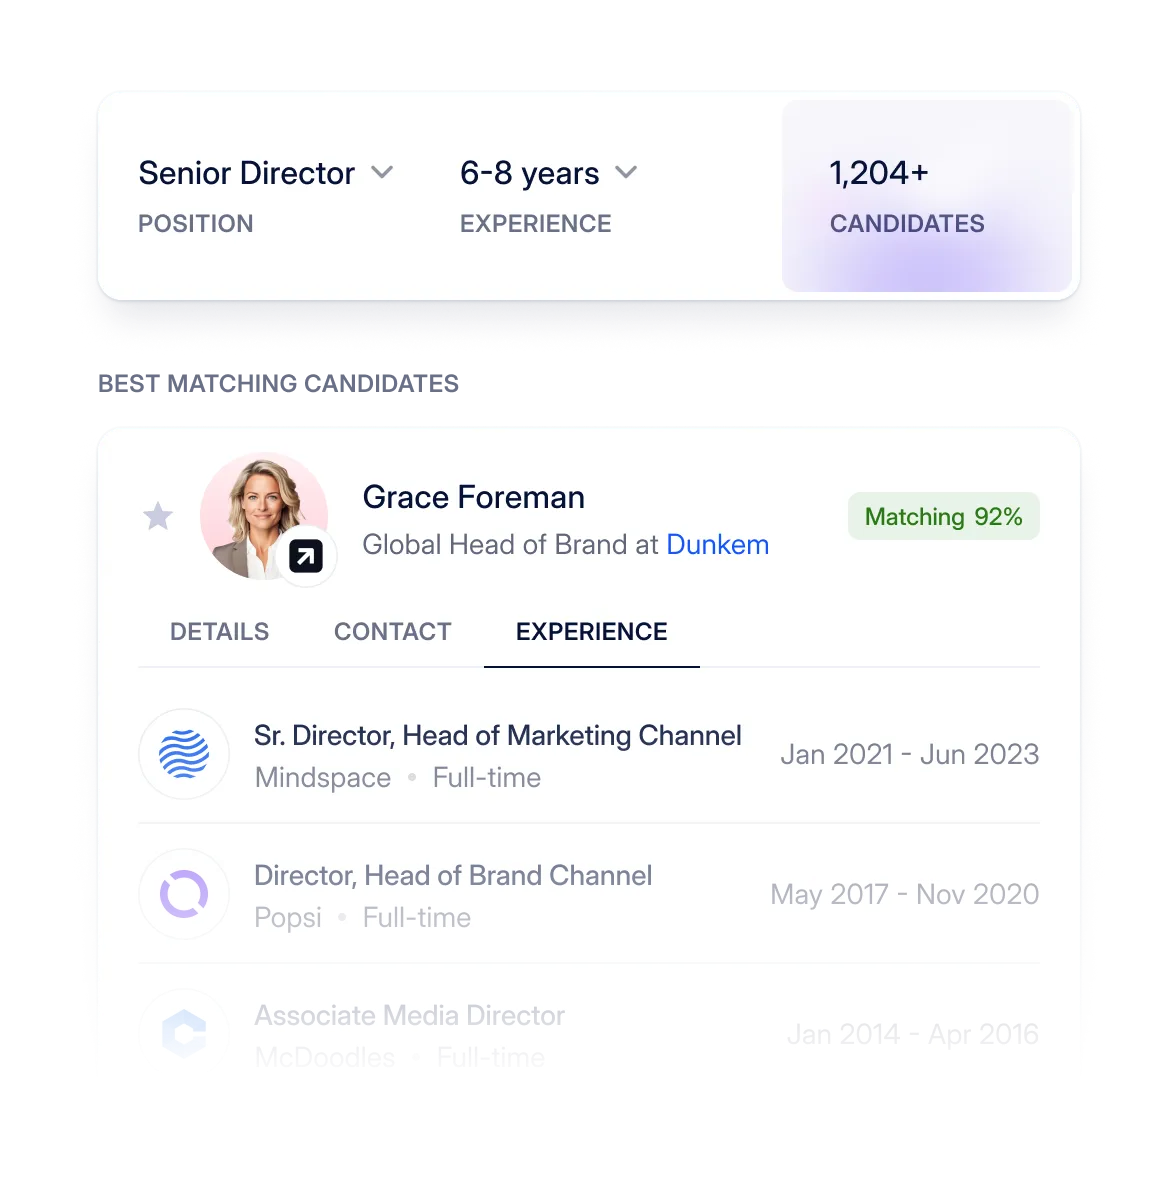This screenshot has width=1176, height=1177.
Task: Open the Dunkem company link
Action: [717, 544]
